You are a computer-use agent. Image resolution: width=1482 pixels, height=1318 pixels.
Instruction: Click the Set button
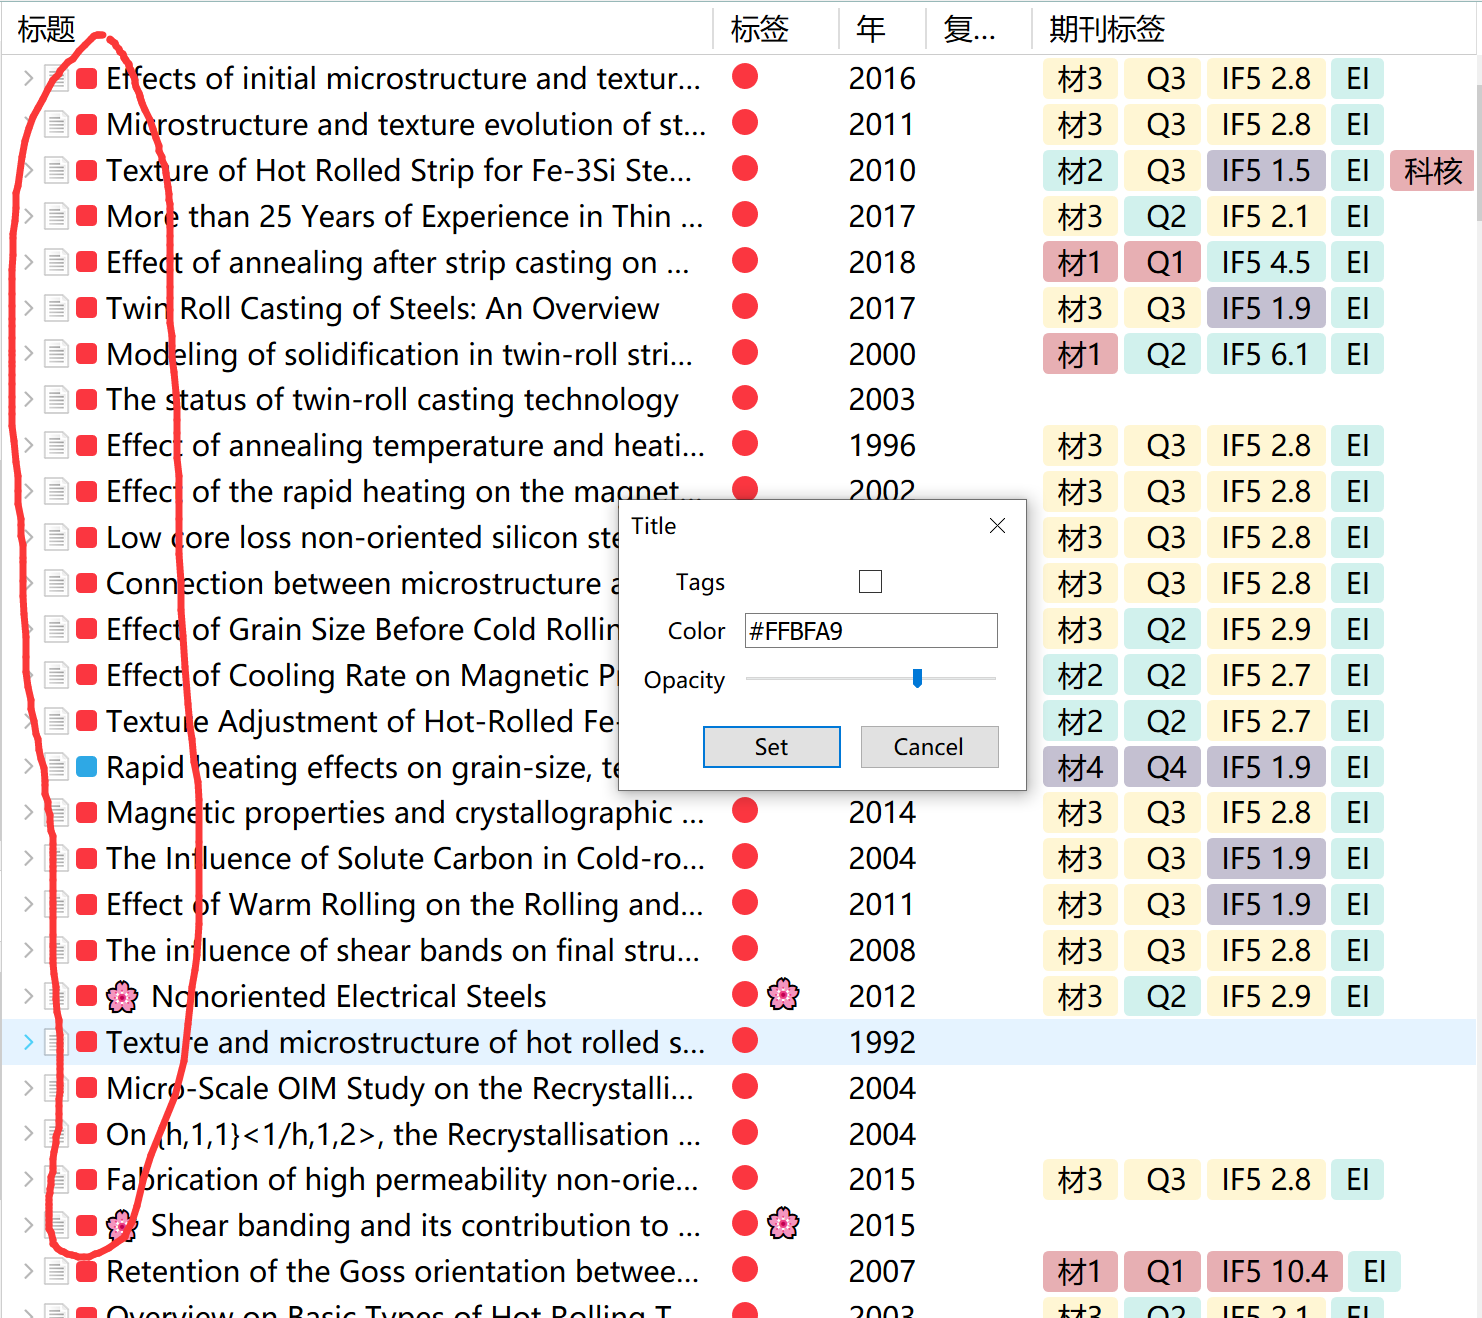772,747
